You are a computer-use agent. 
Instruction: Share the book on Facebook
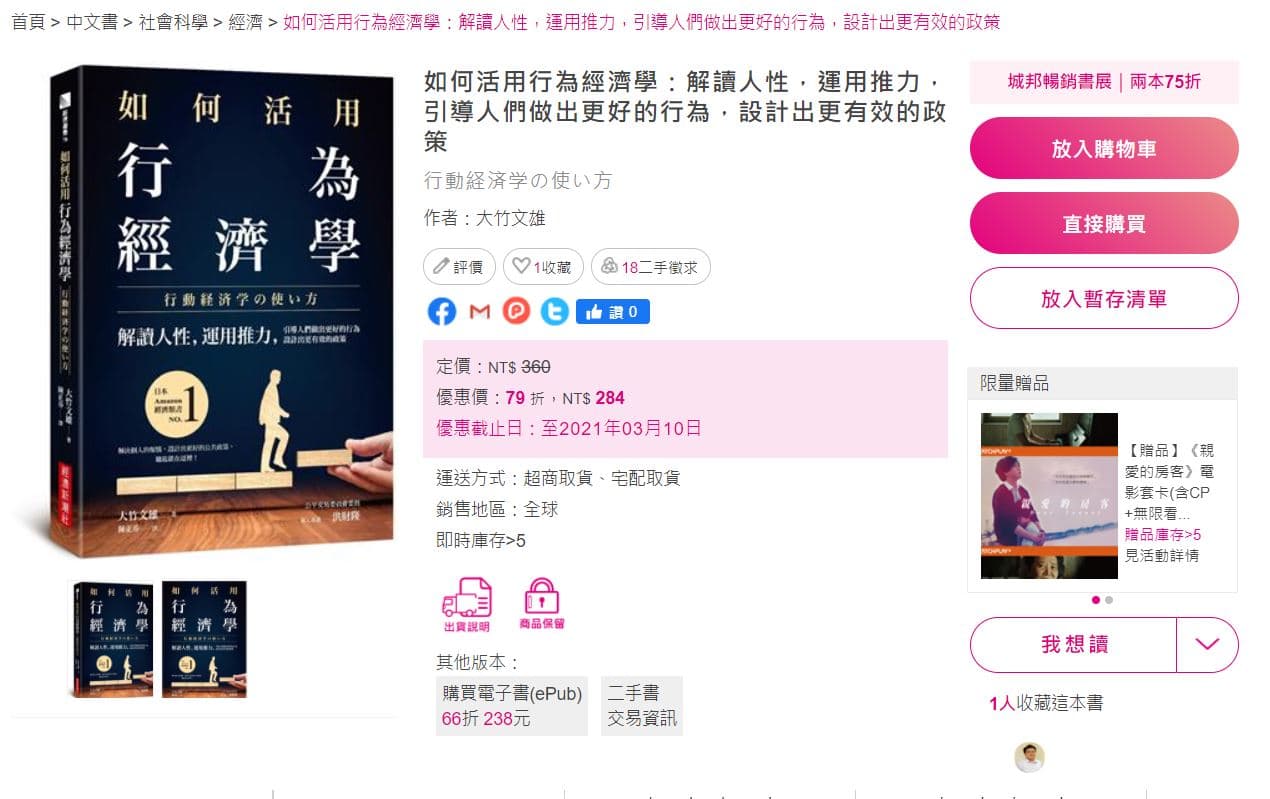point(441,311)
